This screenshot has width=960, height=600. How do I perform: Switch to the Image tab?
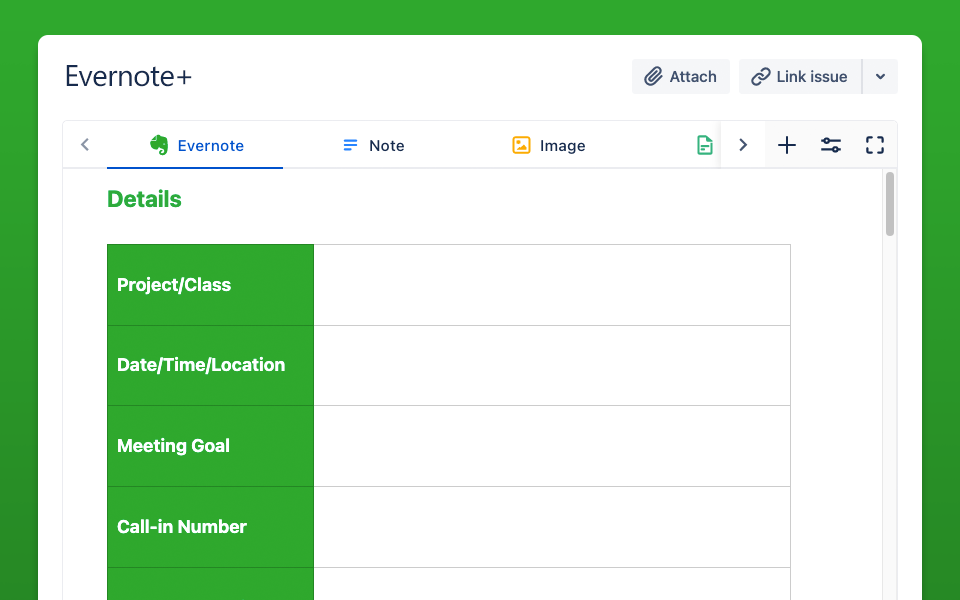point(549,145)
